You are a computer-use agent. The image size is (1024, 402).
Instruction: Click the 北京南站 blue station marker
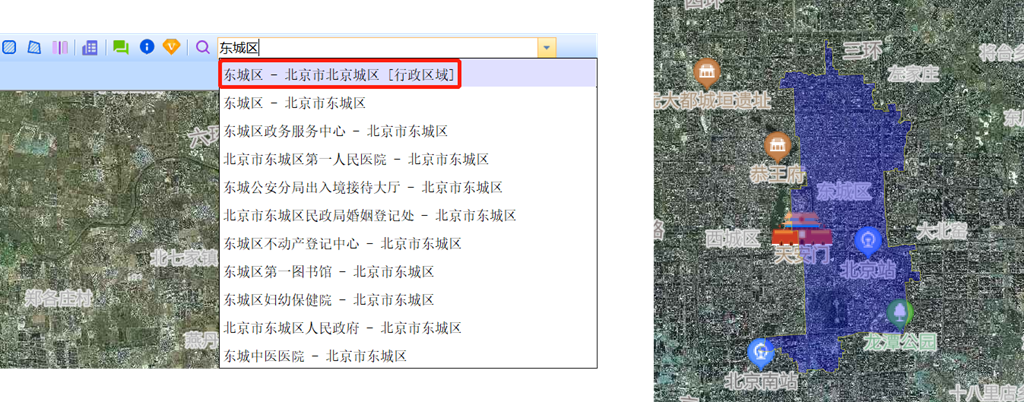click(760, 352)
